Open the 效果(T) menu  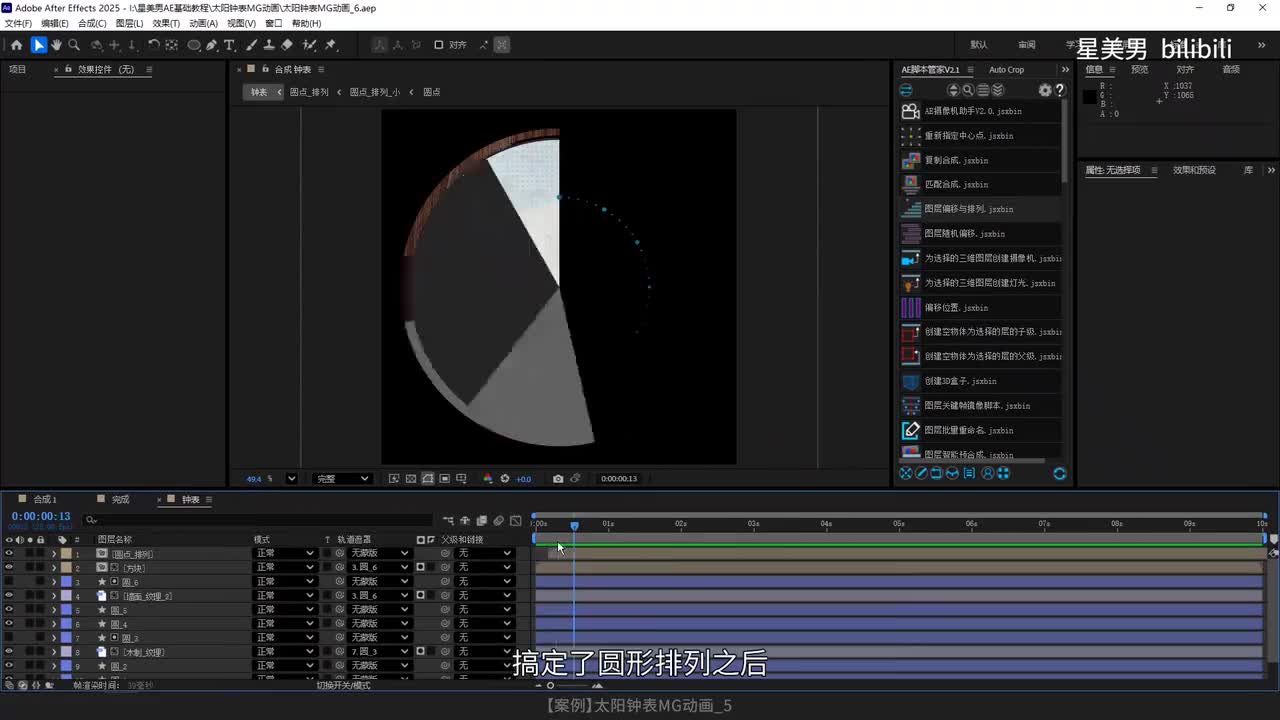click(x=166, y=23)
